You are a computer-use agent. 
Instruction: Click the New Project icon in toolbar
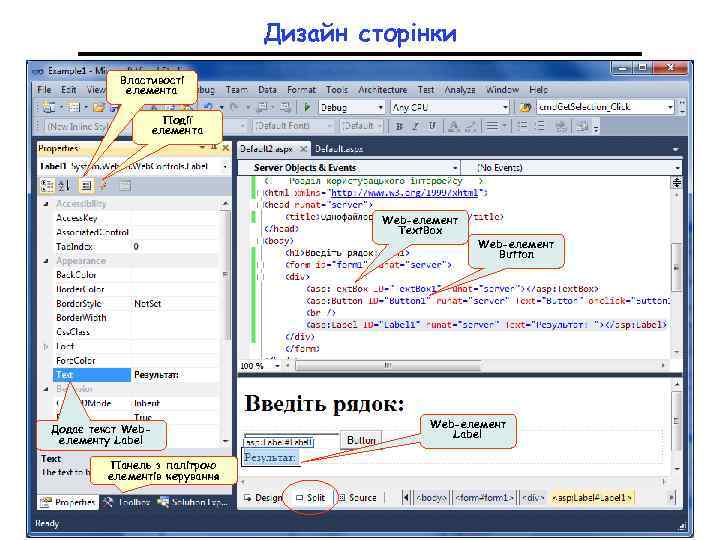click(48, 107)
